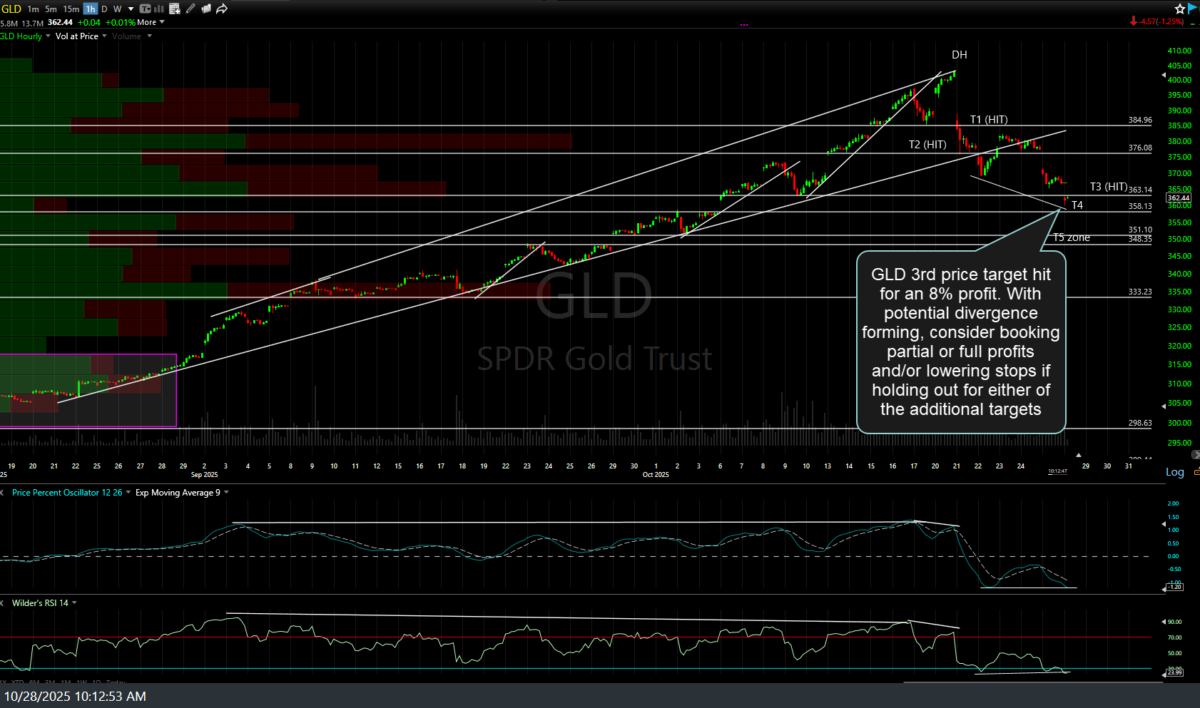
Task: Open the layouts folder icon
Action: [206, 9]
